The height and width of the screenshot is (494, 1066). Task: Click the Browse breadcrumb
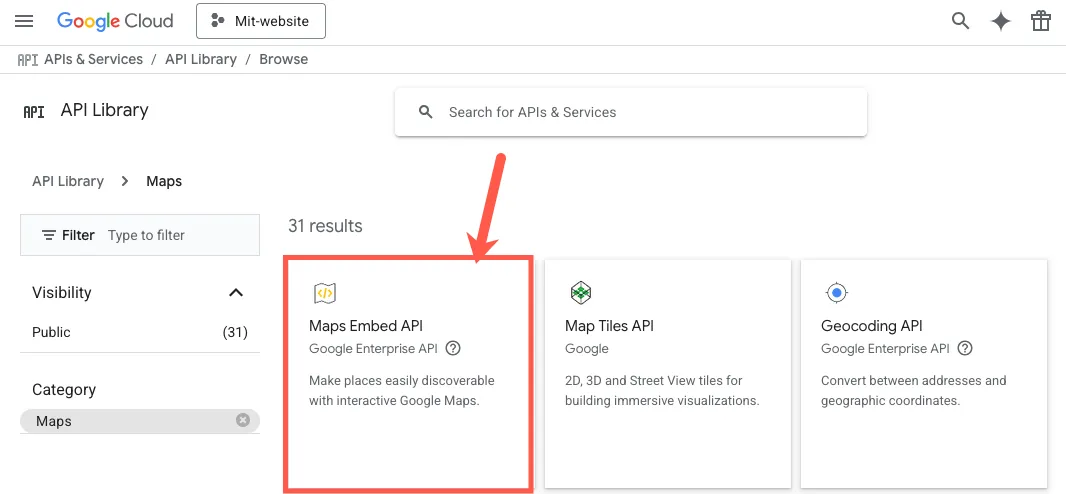pyautogui.click(x=283, y=59)
